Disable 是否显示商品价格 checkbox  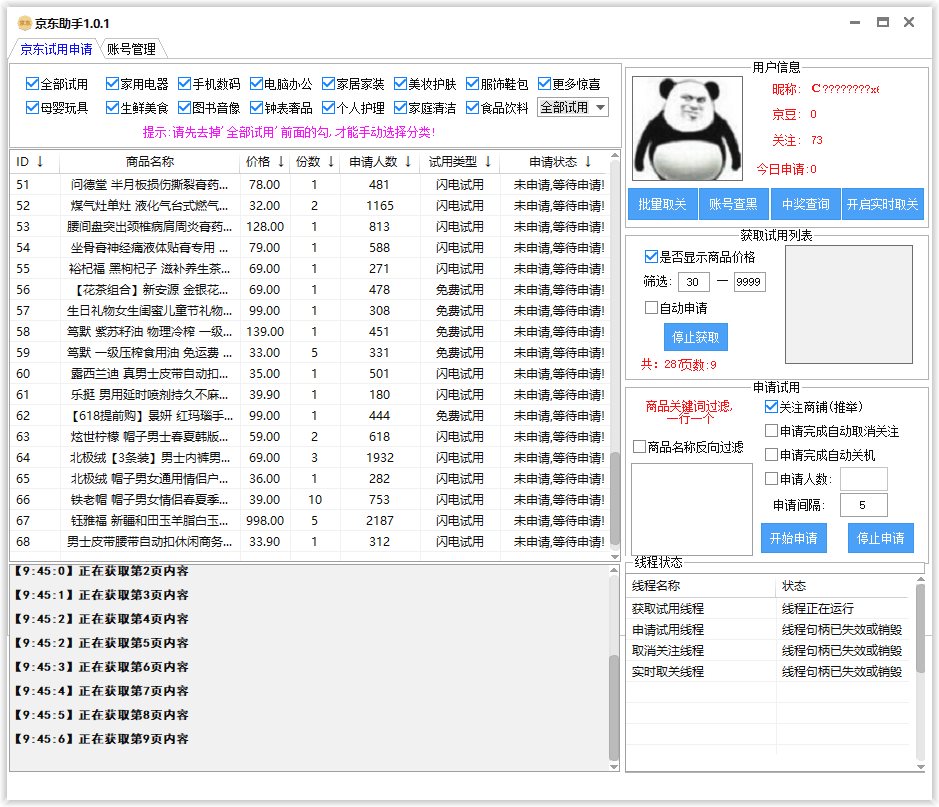651,257
